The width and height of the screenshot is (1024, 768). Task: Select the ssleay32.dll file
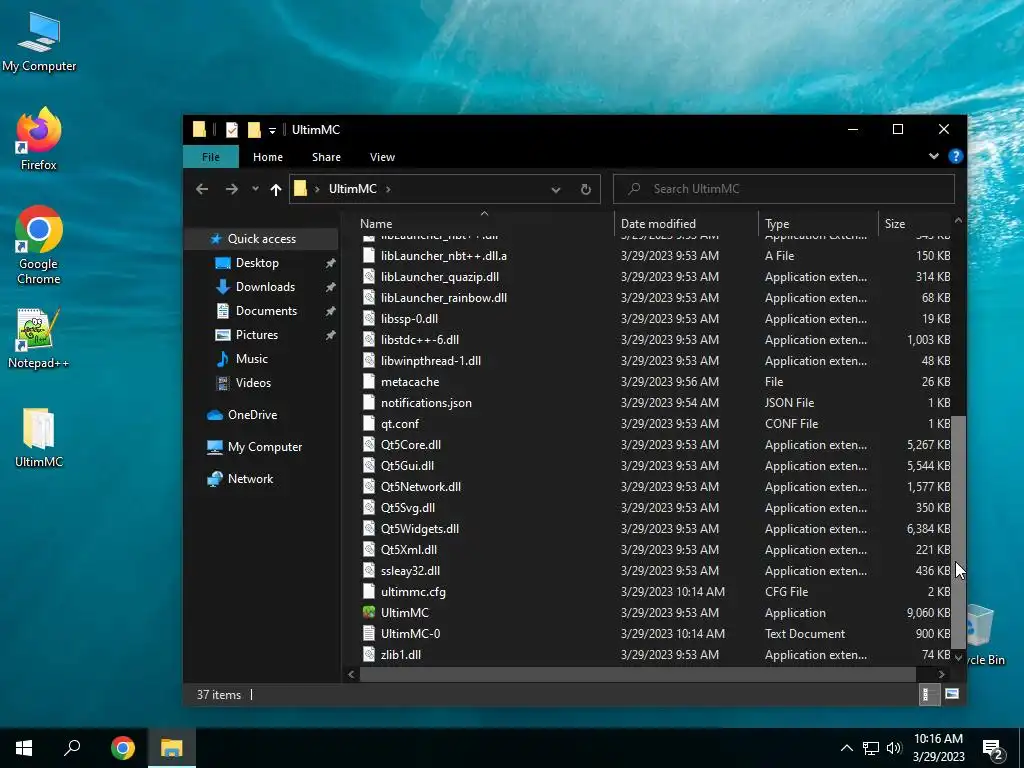(x=410, y=571)
